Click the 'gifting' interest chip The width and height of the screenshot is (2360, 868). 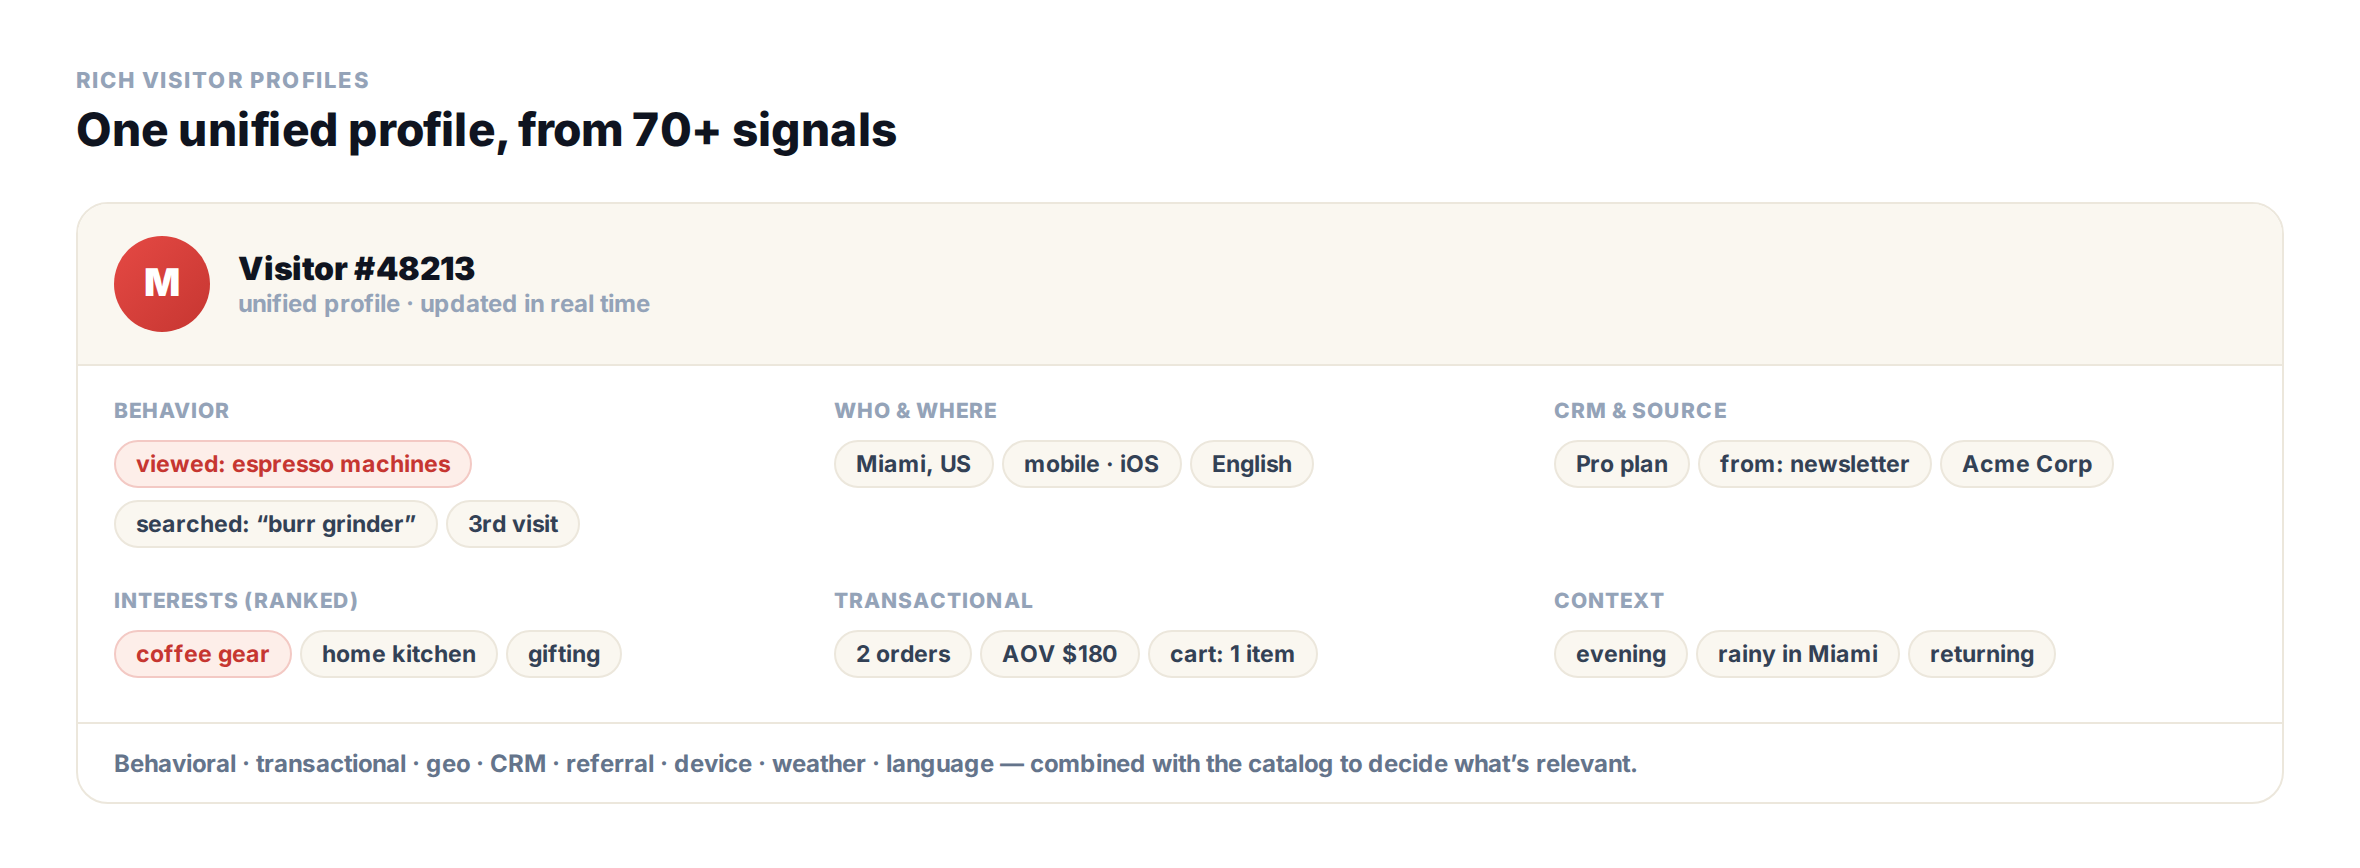coord(564,654)
